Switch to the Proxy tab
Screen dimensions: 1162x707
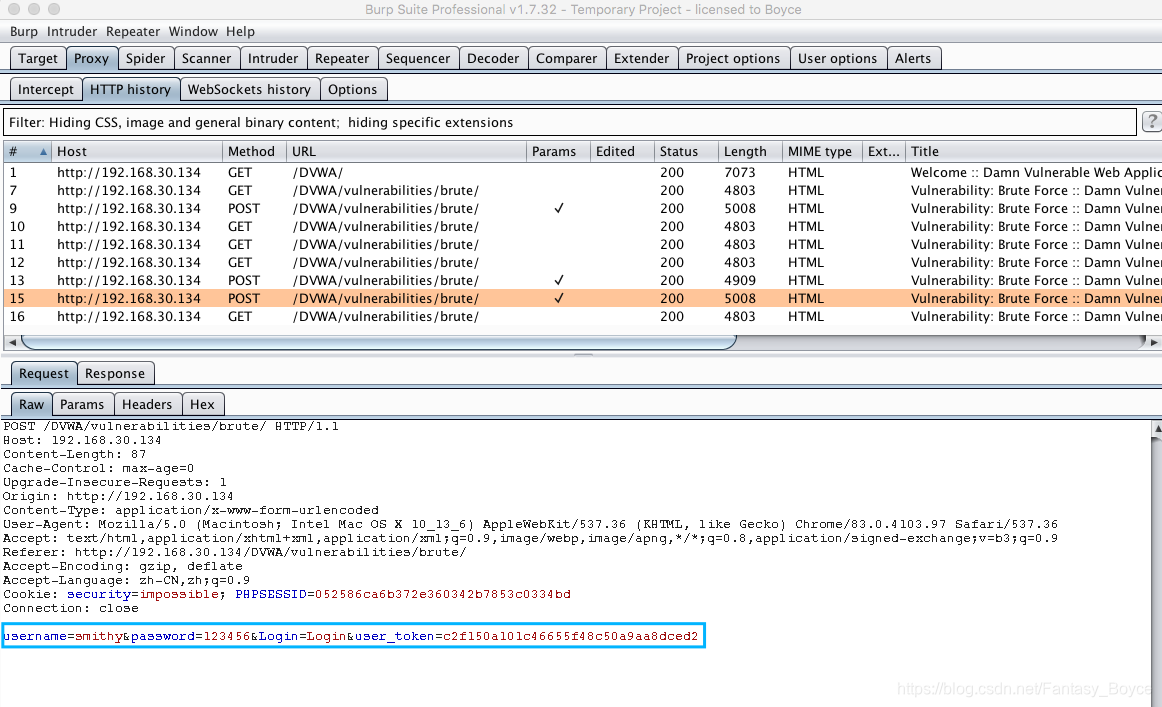(x=91, y=59)
